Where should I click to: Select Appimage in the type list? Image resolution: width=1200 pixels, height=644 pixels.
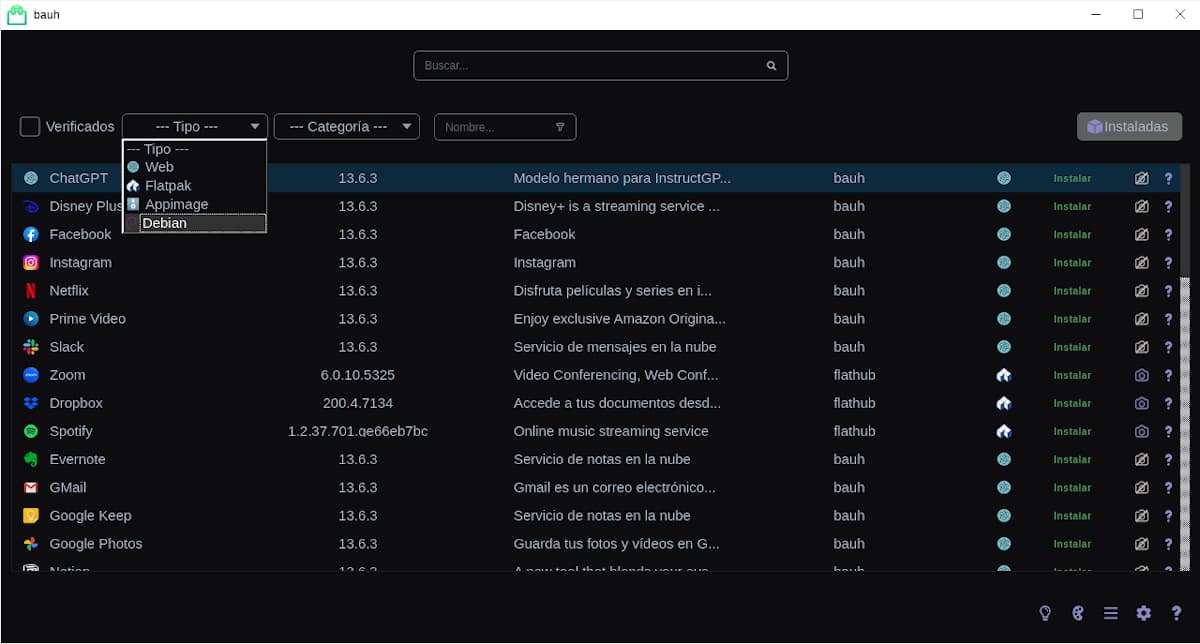tap(195, 204)
